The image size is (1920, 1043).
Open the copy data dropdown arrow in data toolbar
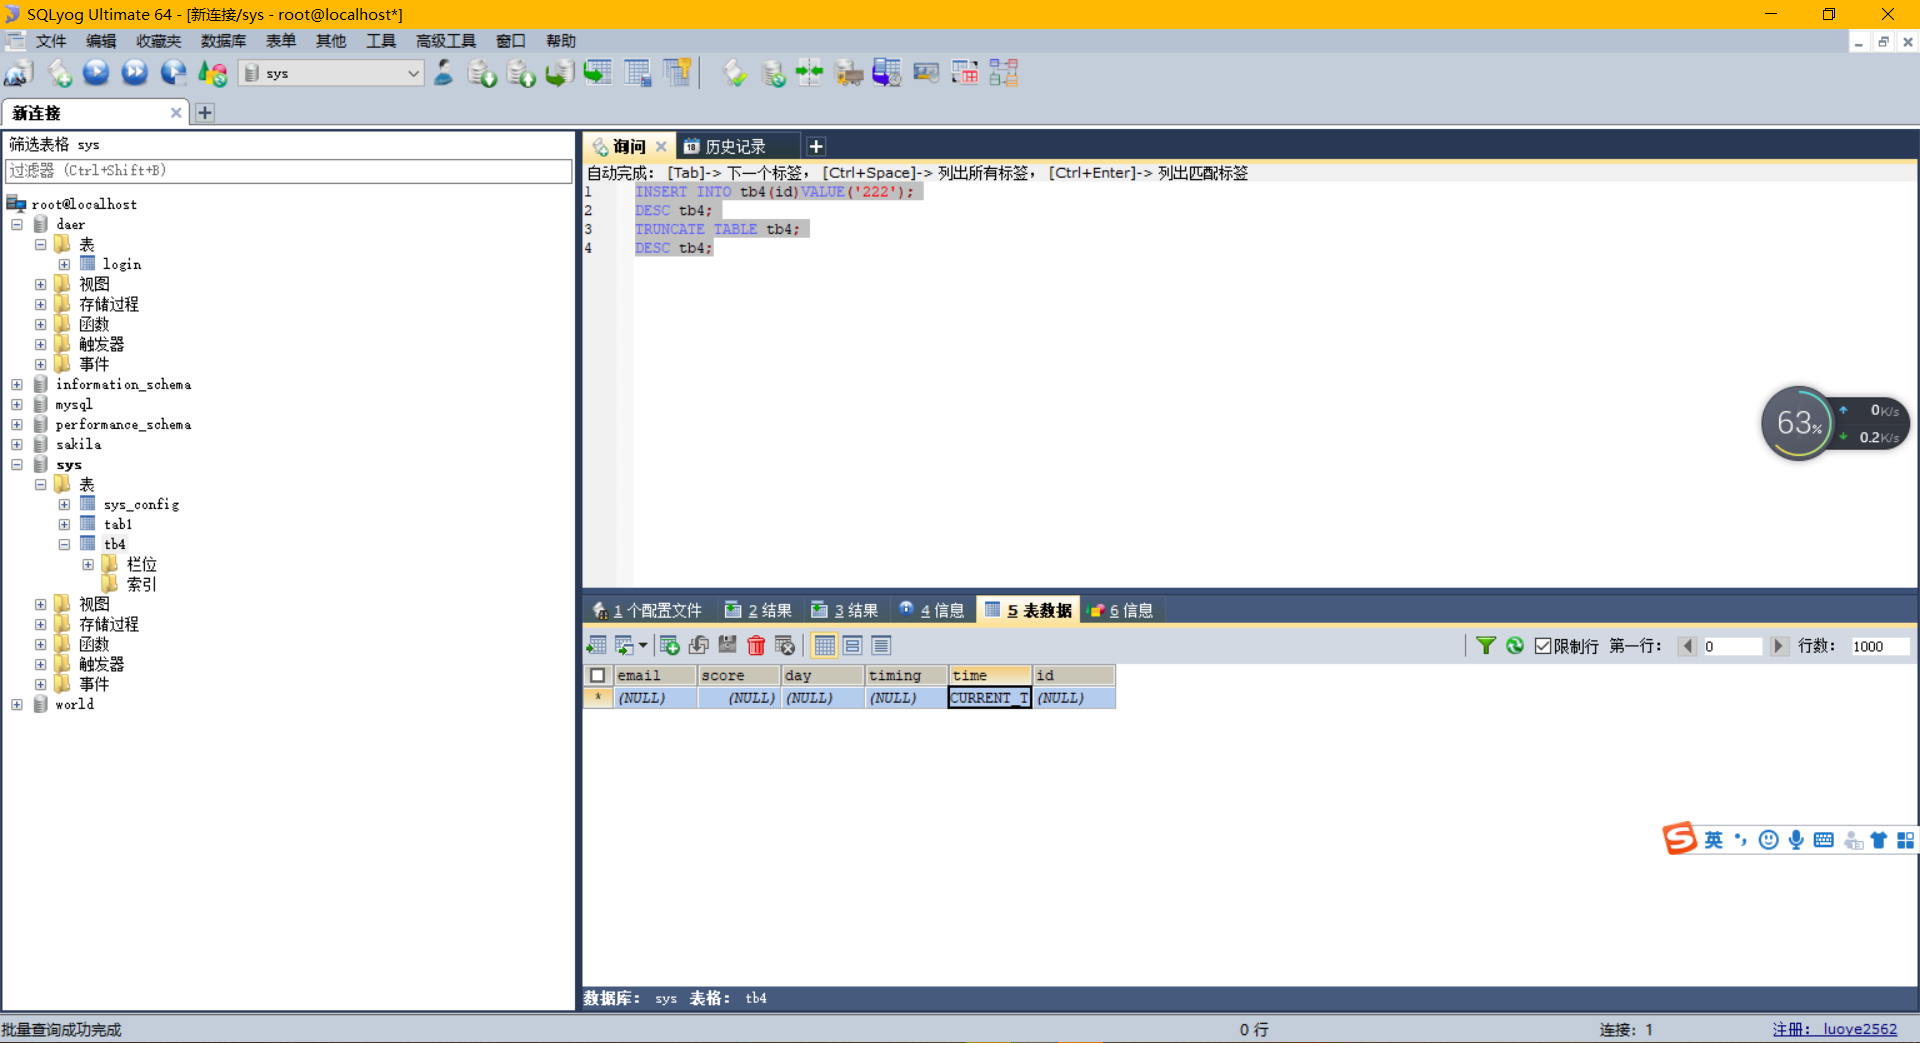pyautogui.click(x=642, y=646)
